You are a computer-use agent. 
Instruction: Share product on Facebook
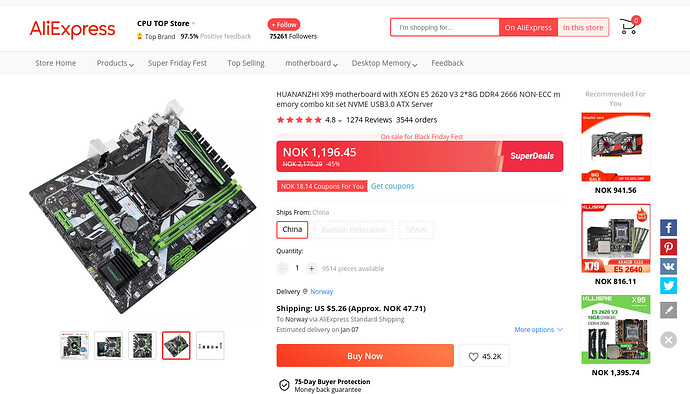click(668, 228)
